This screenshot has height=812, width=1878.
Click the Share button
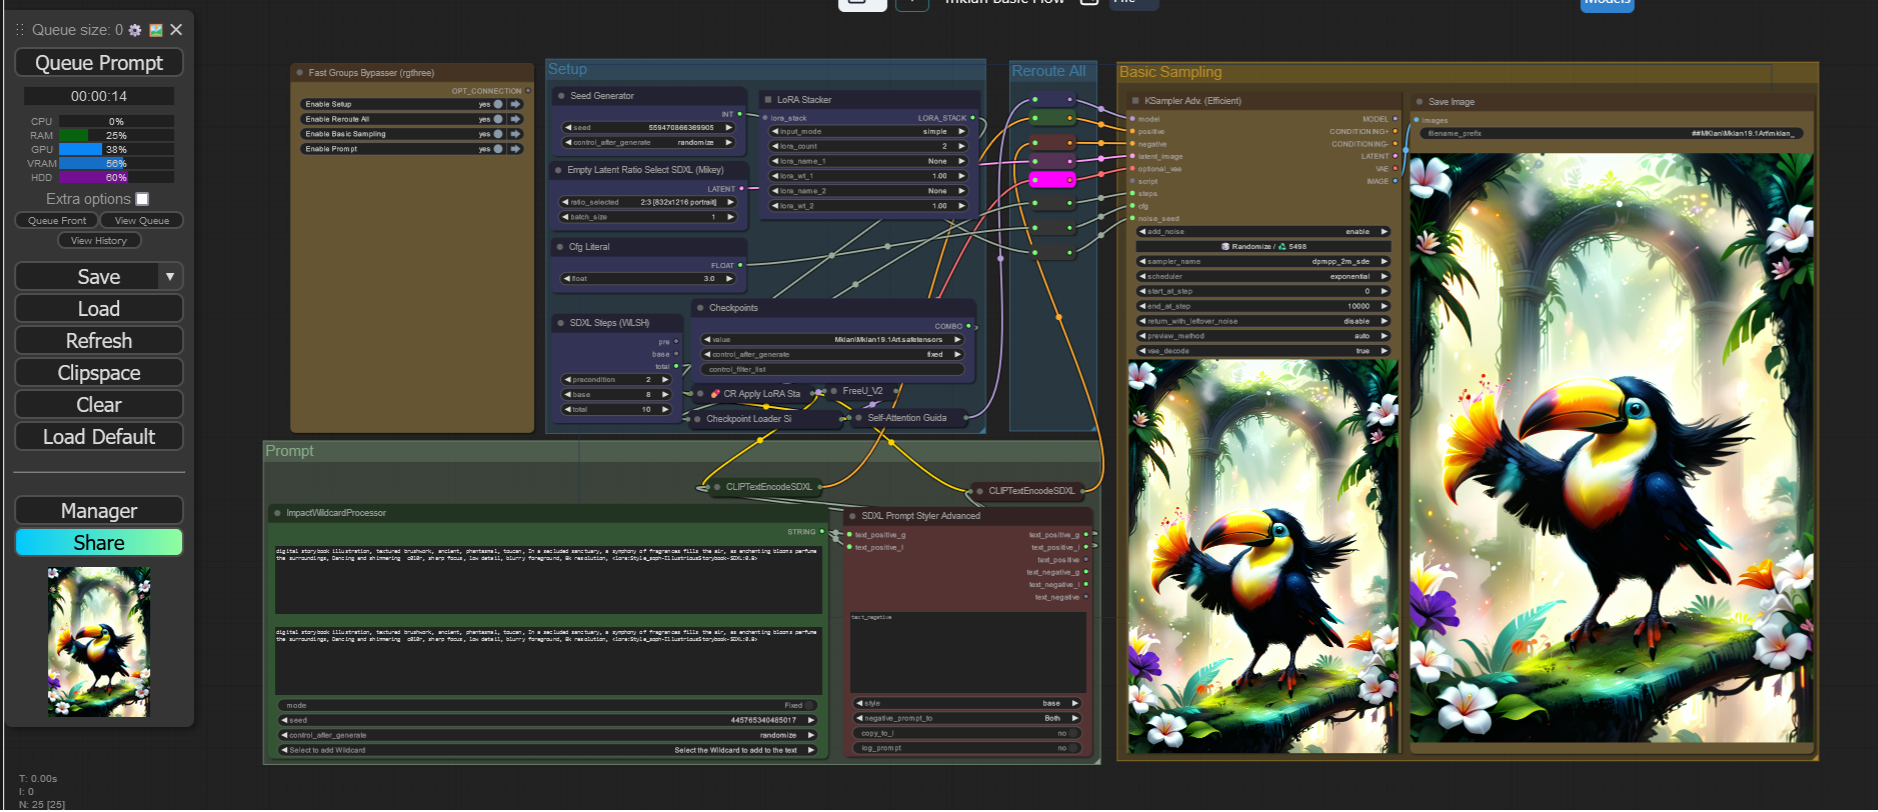click(x=99, y=543)
